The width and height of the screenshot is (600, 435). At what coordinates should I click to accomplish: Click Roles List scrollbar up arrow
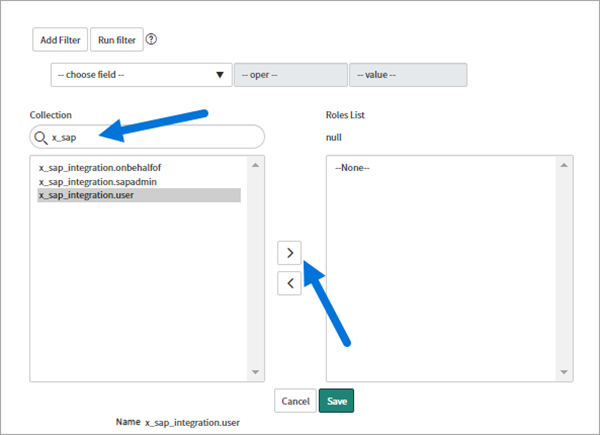point(564,165)
